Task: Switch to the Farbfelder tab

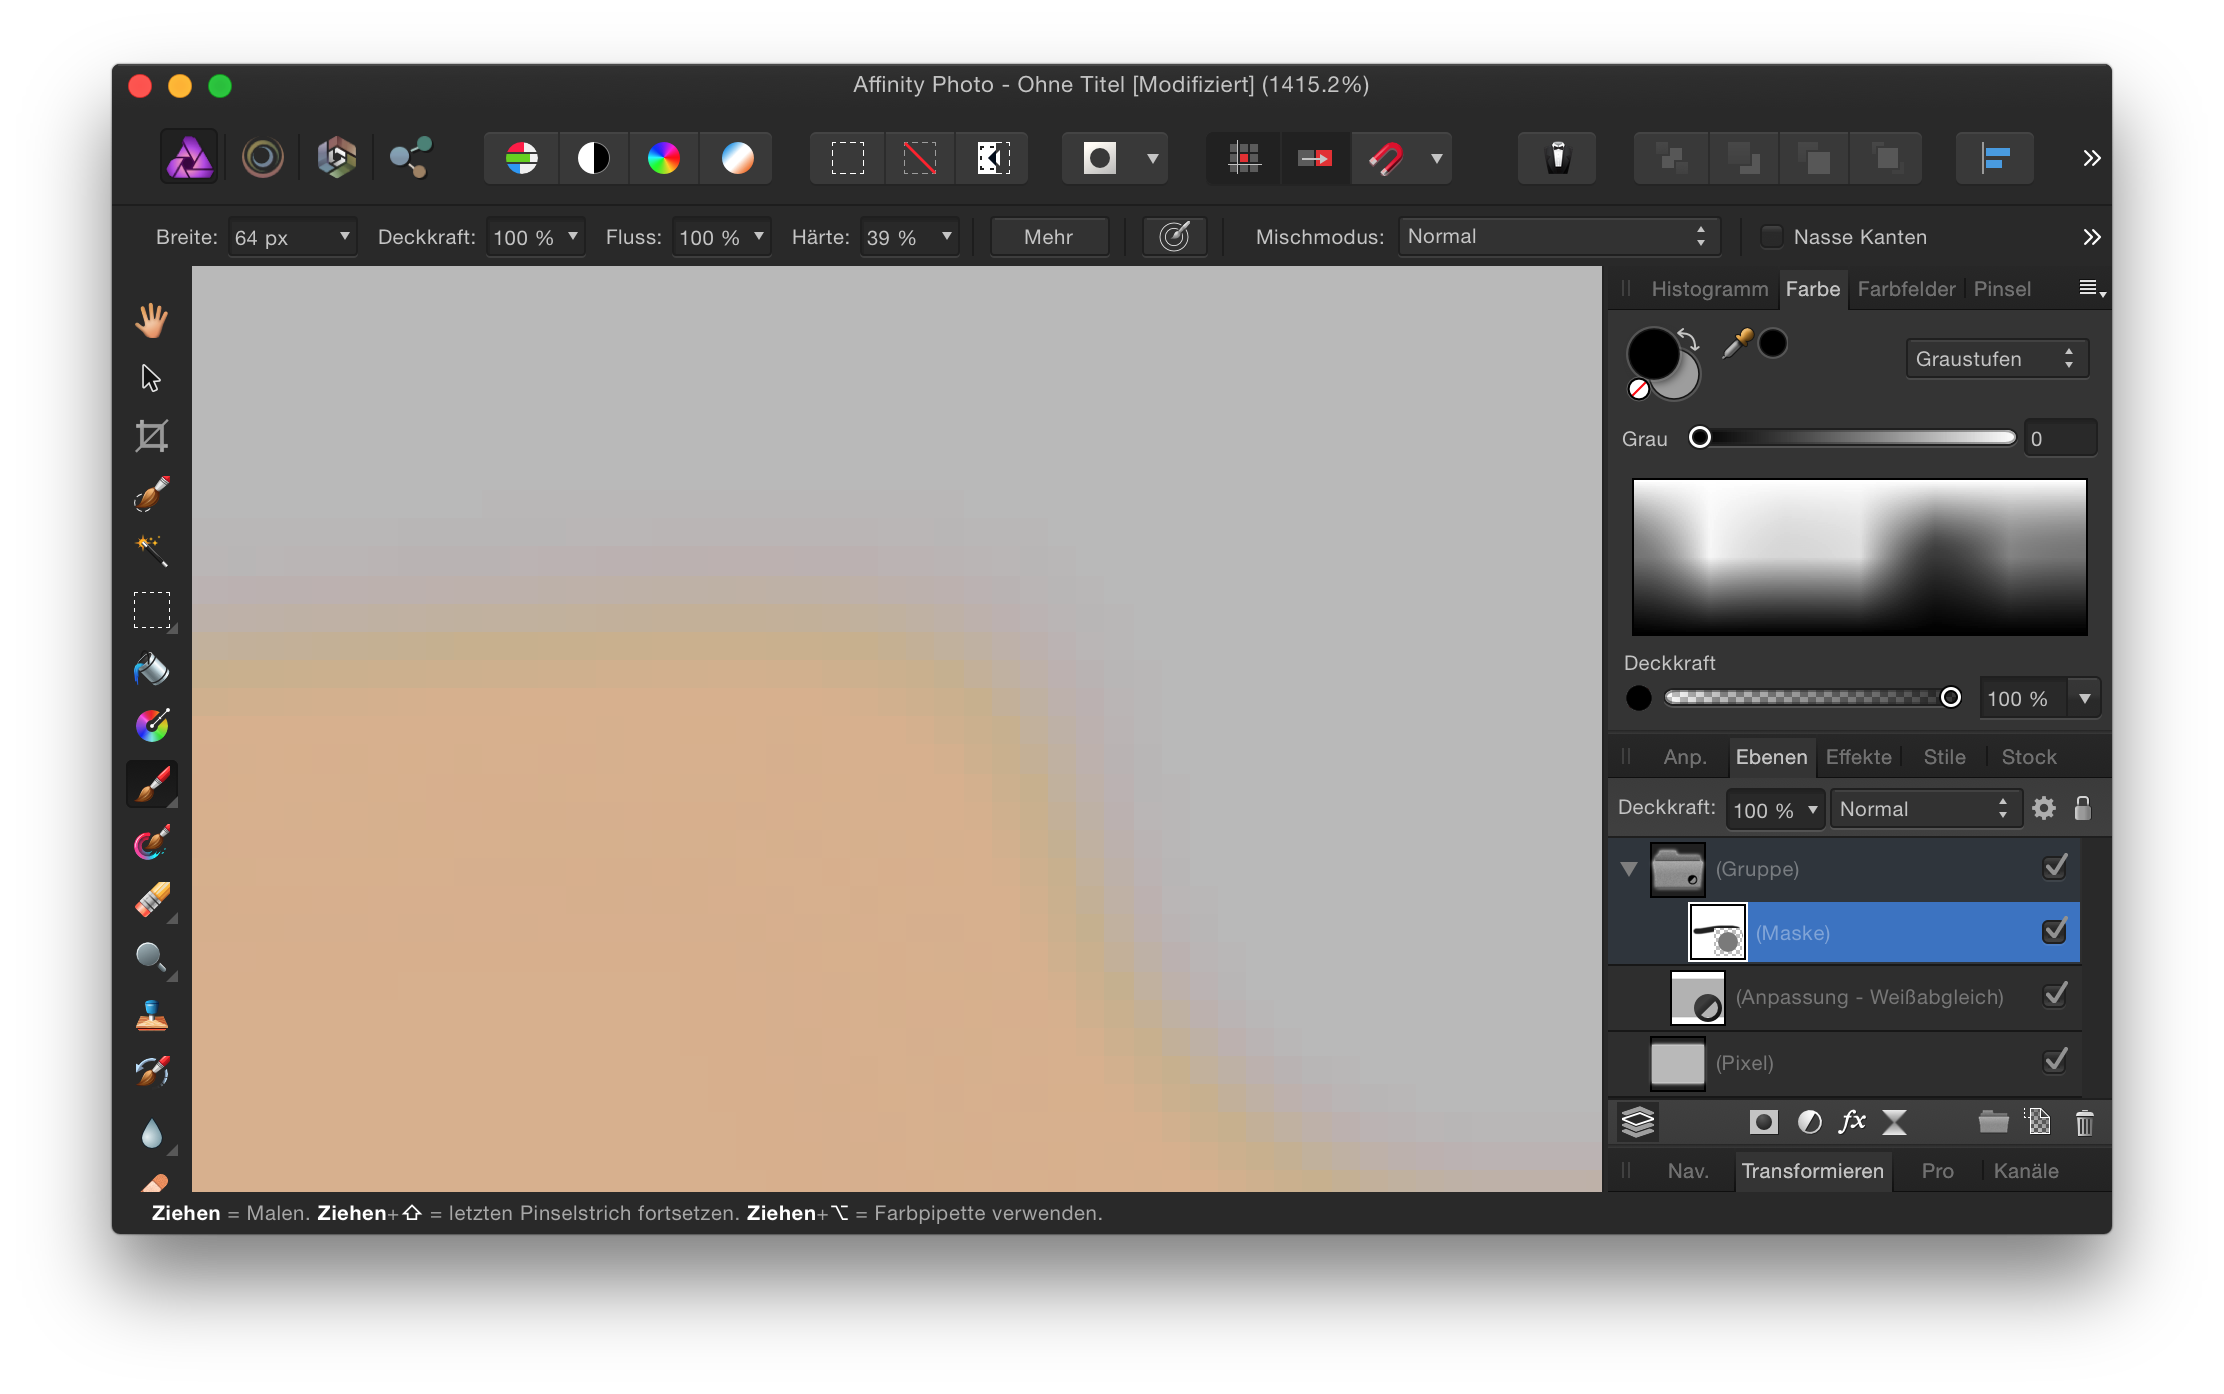Action: point(1906,289)
